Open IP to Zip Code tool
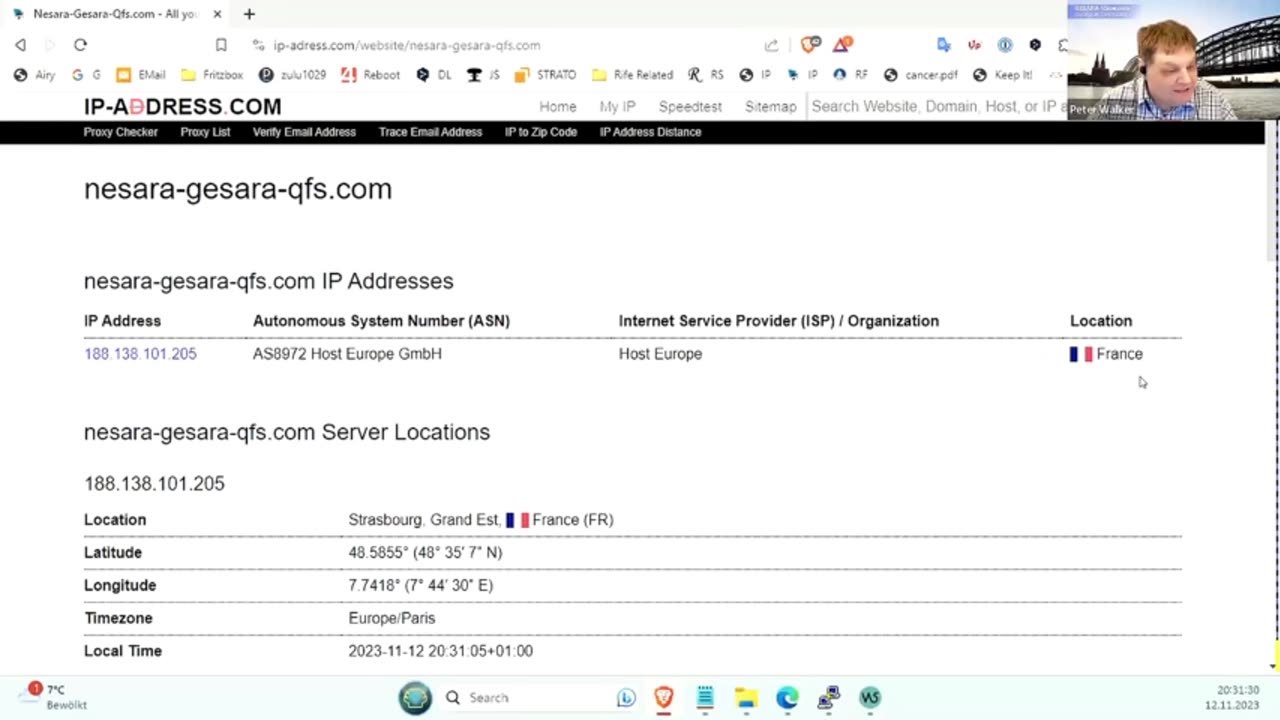Screen dimensions: 1280x720 [x=541, y=132]
